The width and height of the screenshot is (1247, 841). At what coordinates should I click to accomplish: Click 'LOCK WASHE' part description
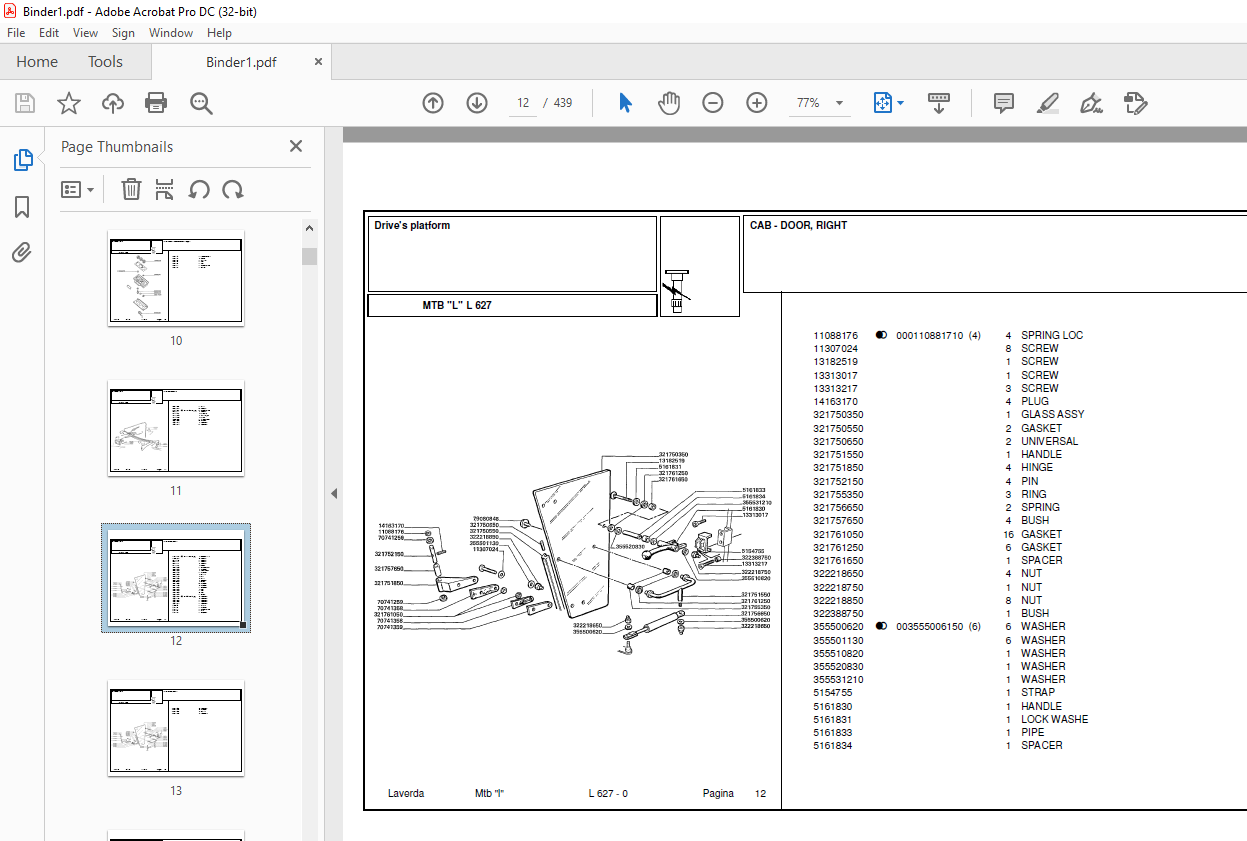[1054, 720]
